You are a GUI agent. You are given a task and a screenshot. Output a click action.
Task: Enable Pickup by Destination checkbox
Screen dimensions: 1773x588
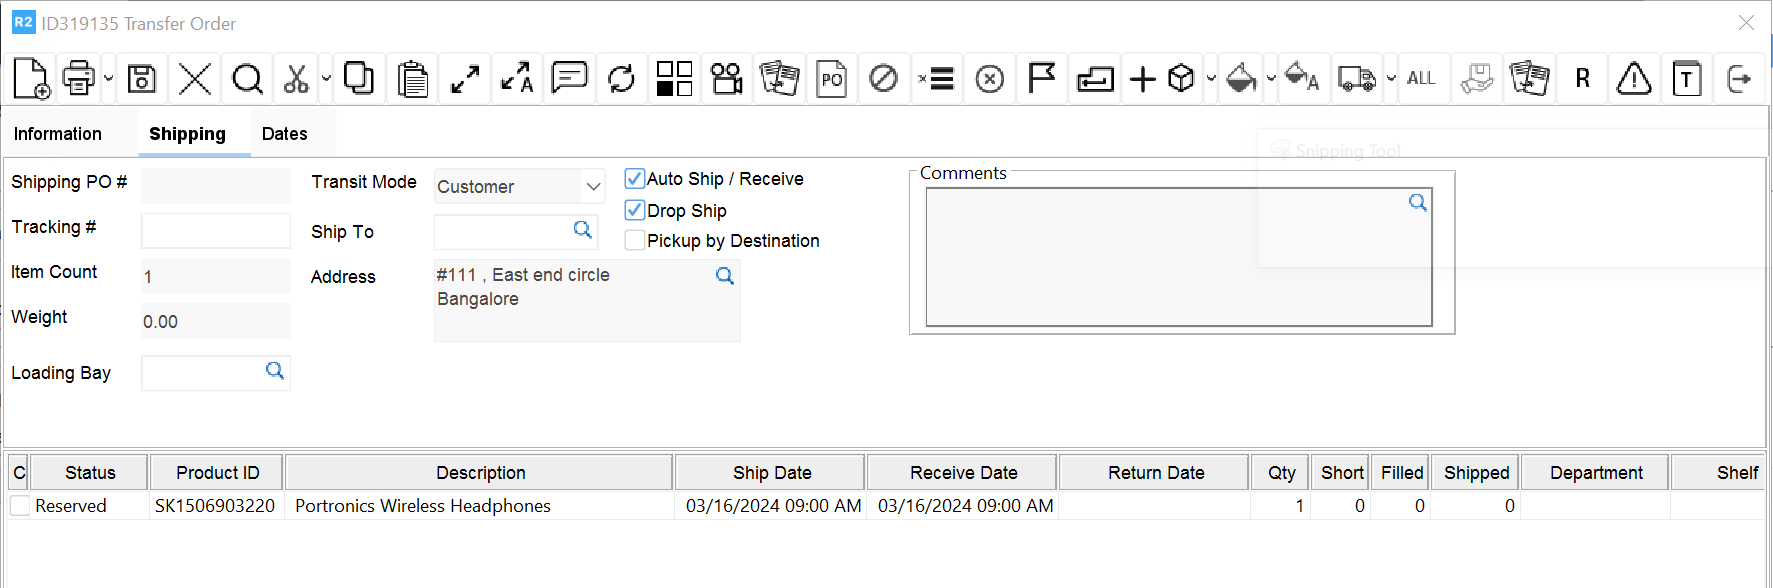[635, 241]
